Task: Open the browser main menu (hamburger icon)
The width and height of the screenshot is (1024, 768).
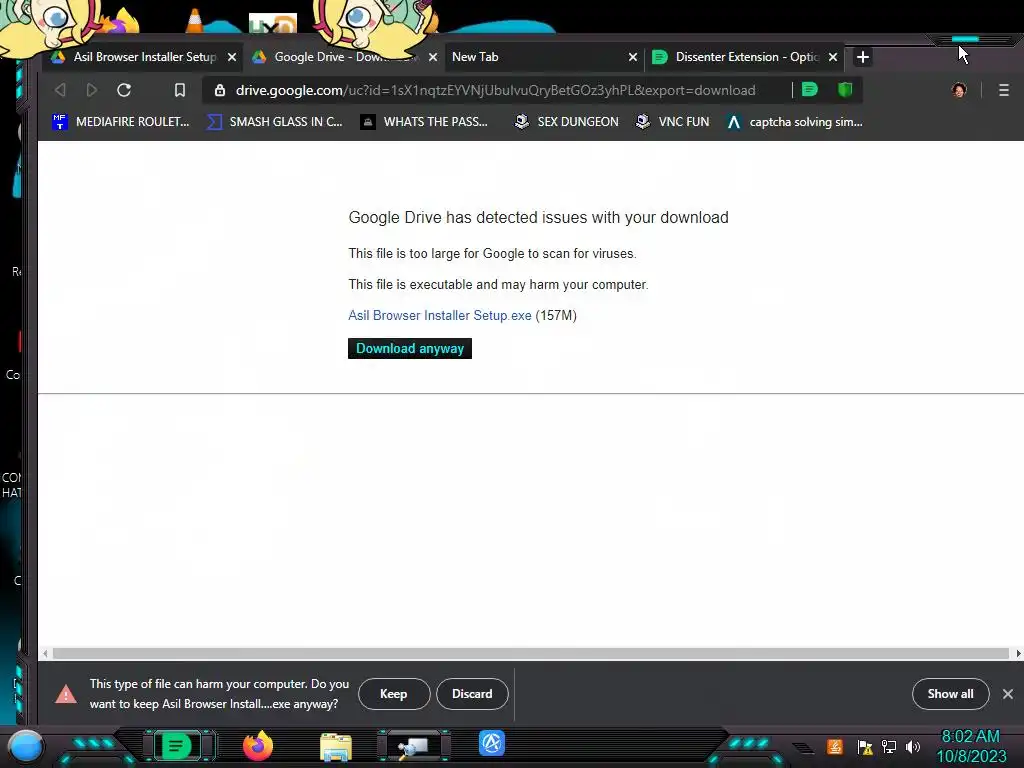Action: [1004, 90]
